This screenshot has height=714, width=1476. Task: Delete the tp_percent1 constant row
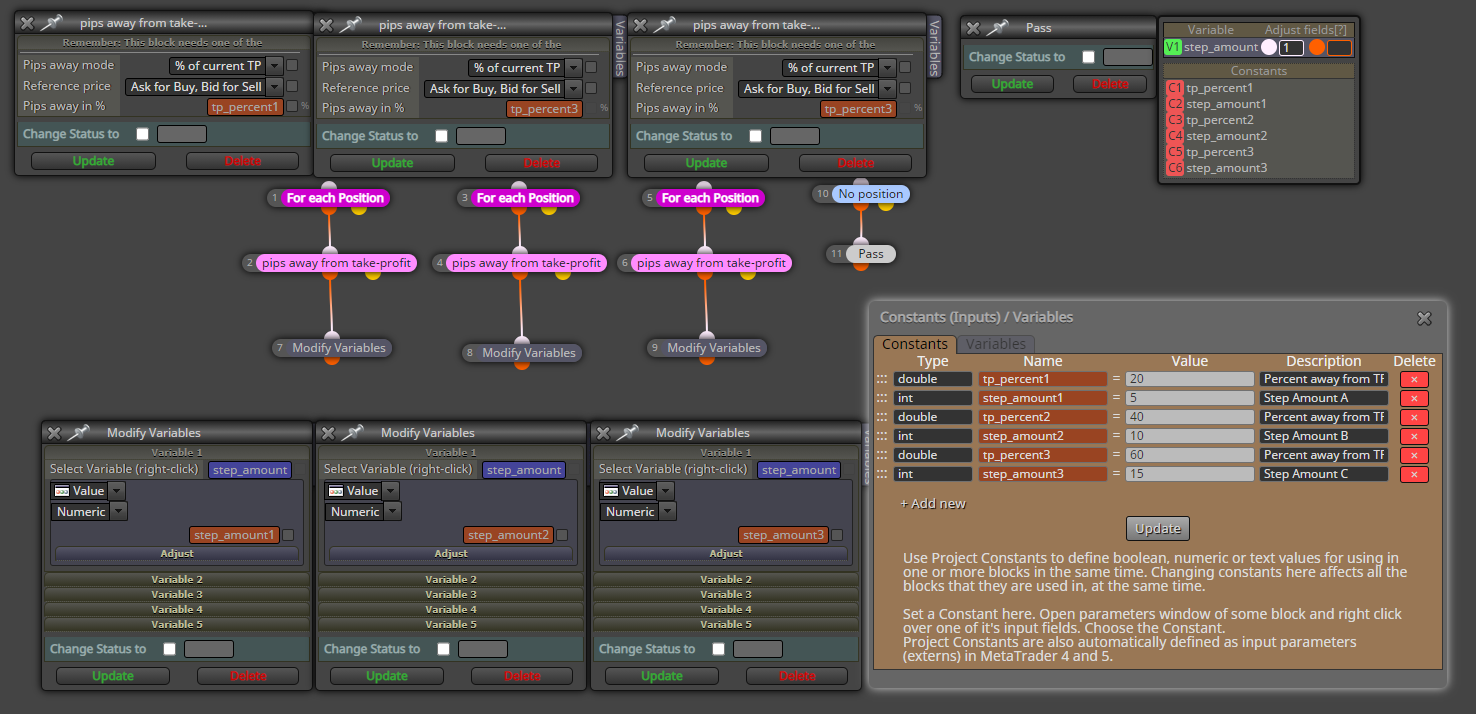[x=1414, y=379]
